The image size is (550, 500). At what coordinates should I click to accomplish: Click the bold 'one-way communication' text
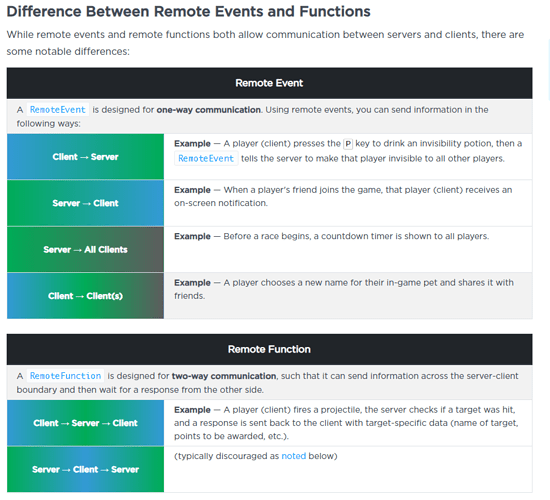coord(208,110)
